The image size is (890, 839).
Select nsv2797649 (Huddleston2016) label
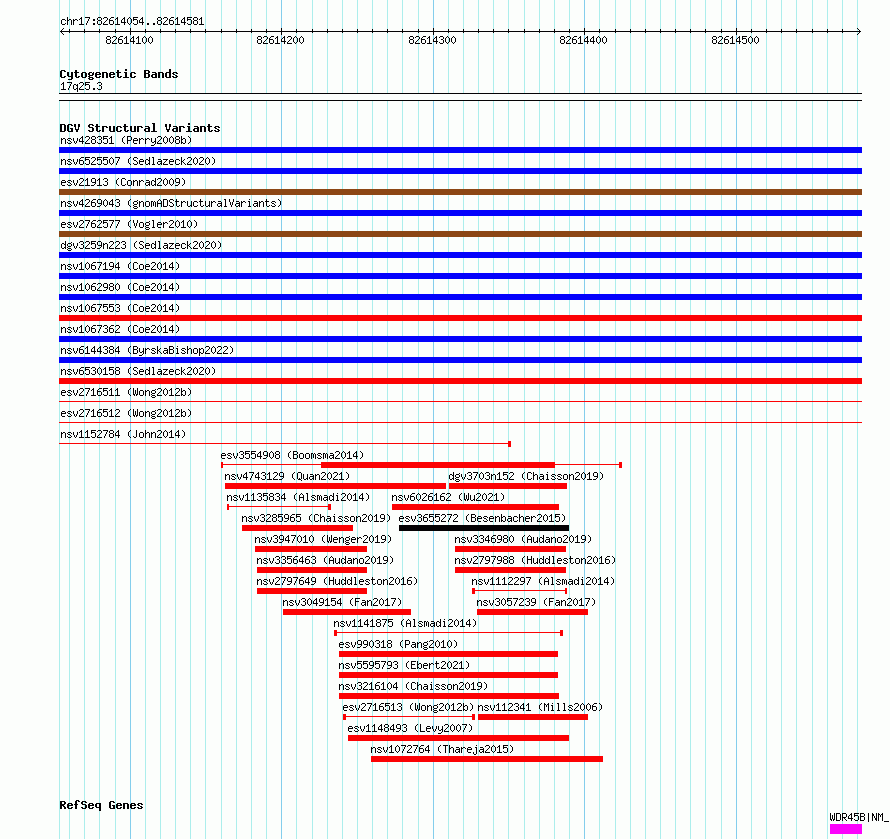[337, 581]
